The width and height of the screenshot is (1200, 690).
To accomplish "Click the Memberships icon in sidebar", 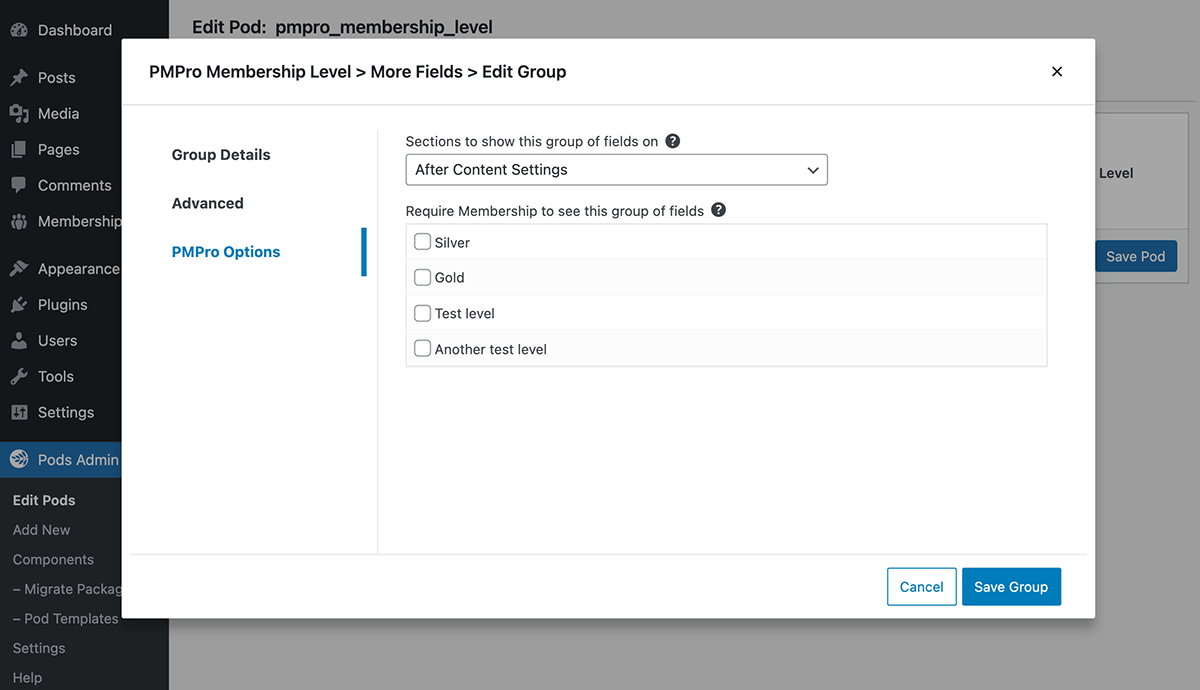I will 19,221.
